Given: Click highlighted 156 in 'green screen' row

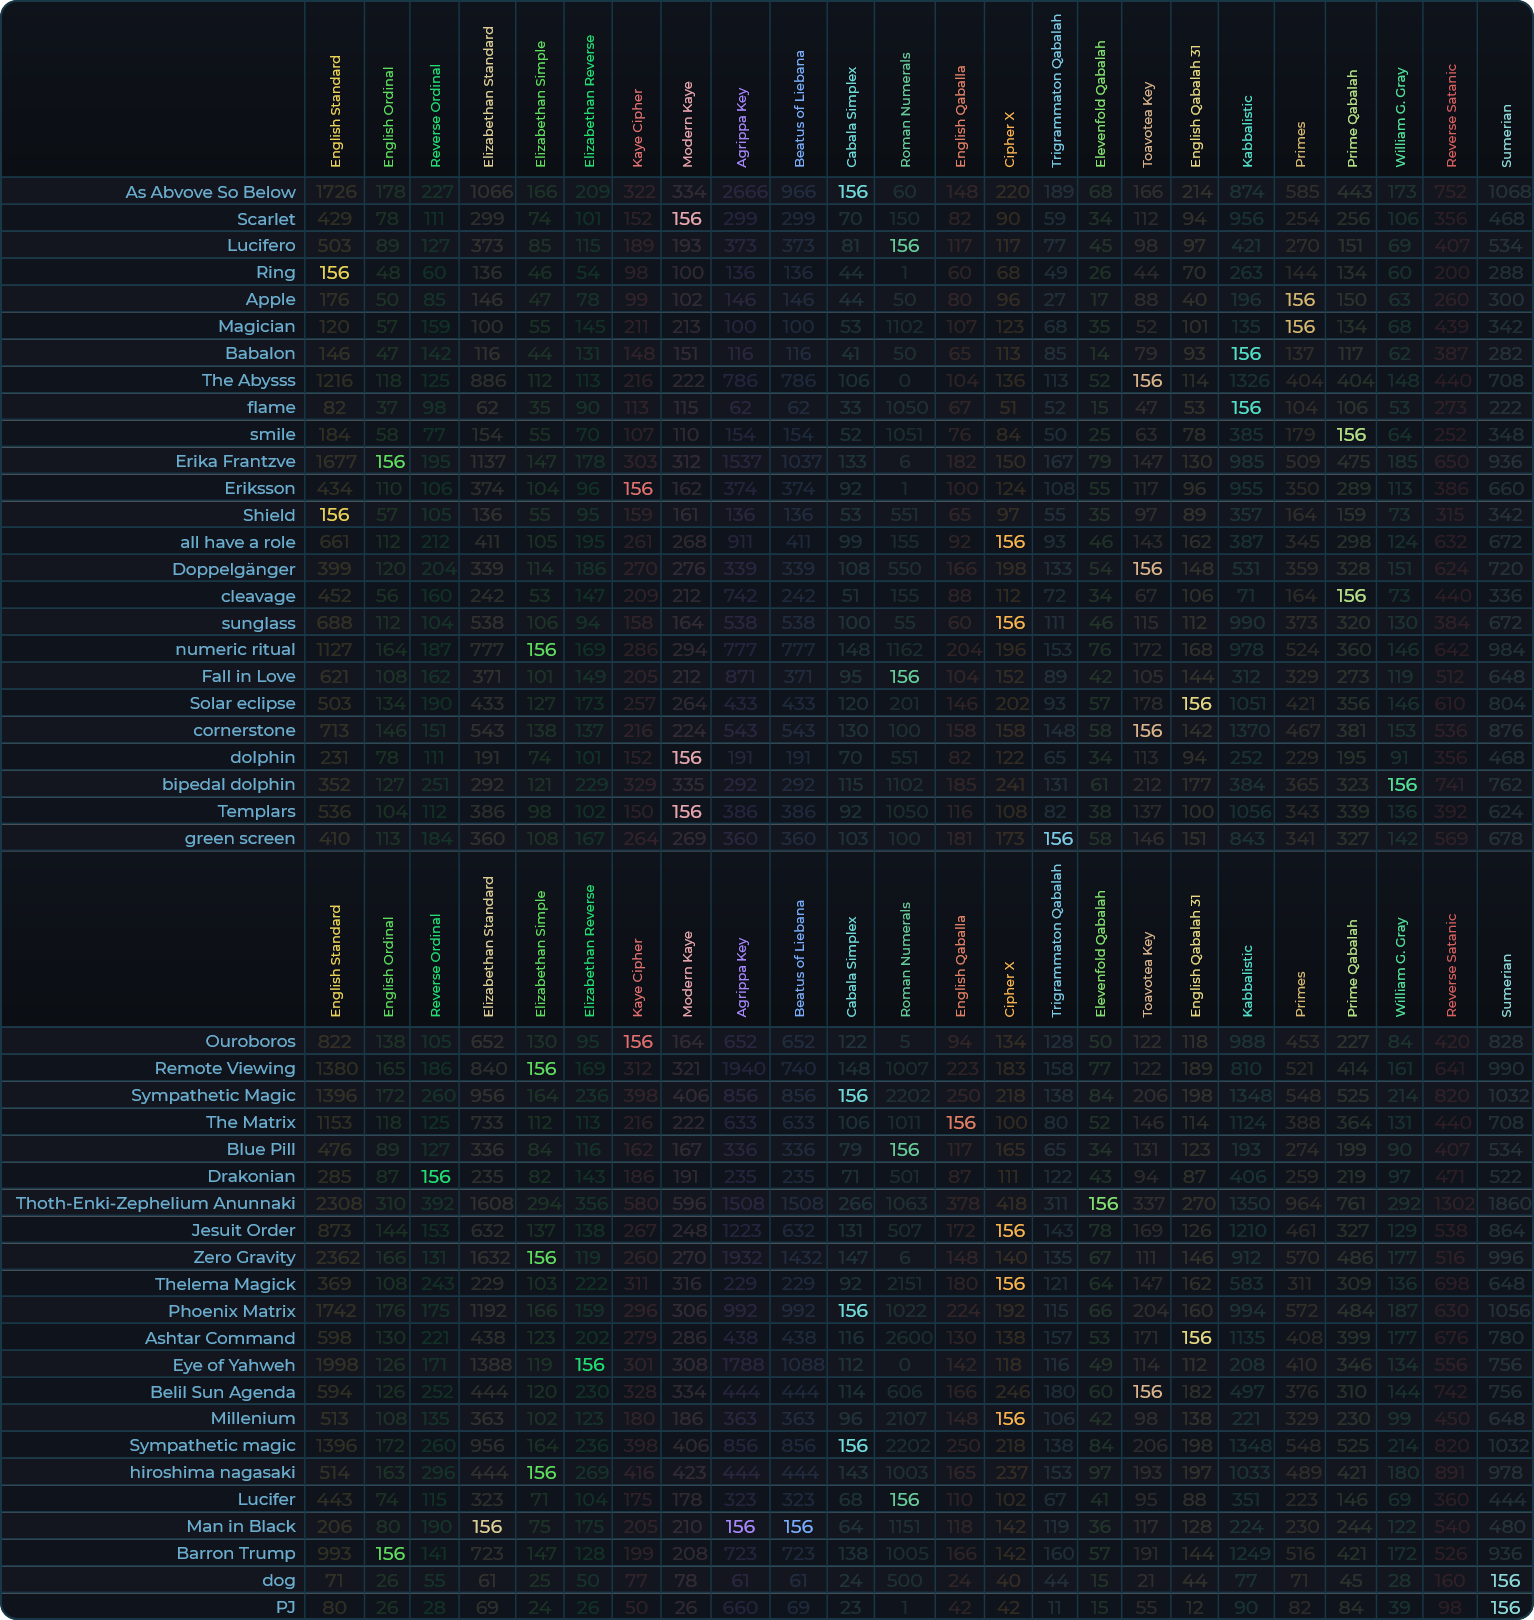Looking at the screenshot, I should 1057,839.
